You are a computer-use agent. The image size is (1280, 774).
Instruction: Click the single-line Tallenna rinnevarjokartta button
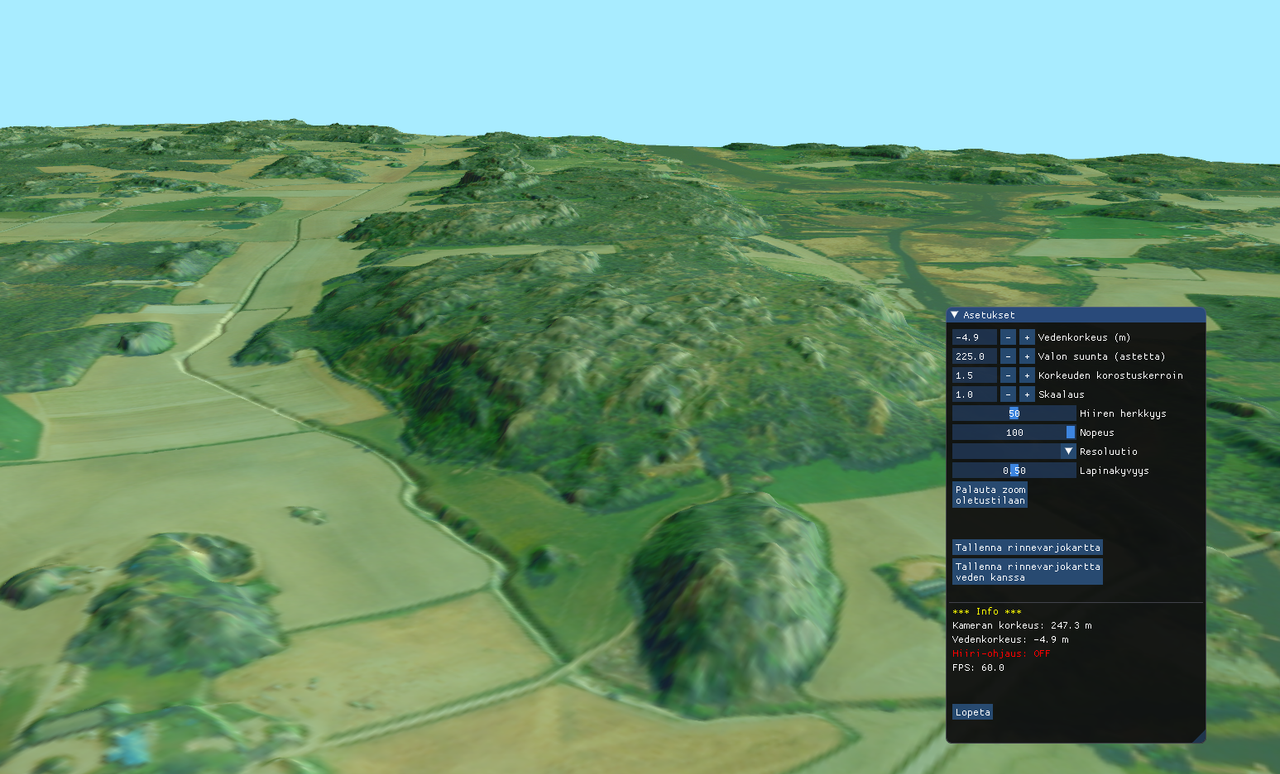click(x=1027, y=547)
